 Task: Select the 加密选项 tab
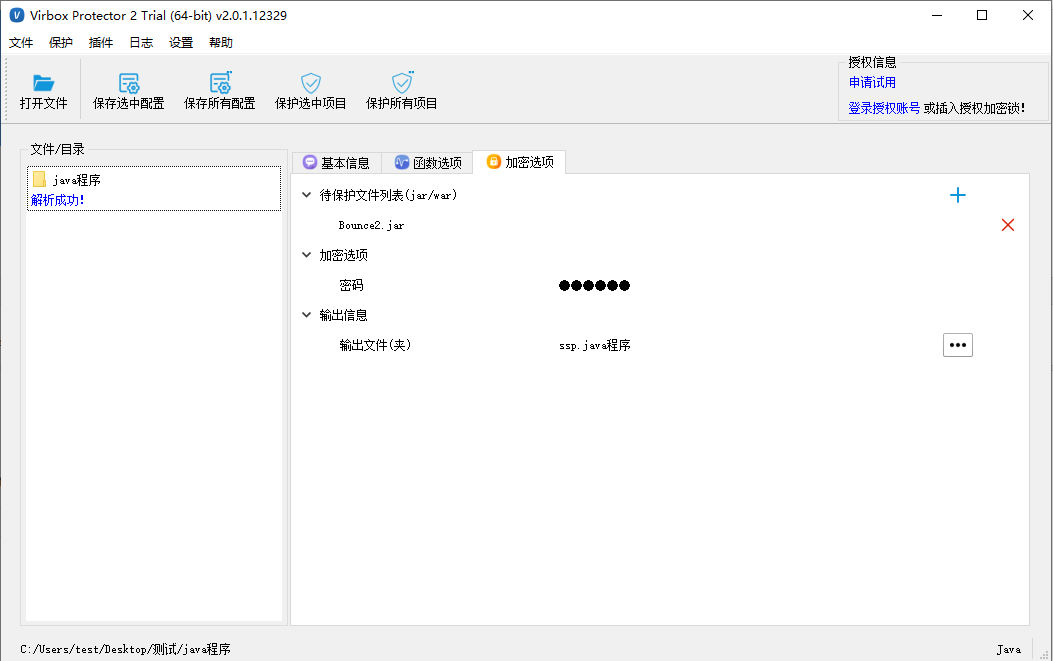click(x=520, y=162)
